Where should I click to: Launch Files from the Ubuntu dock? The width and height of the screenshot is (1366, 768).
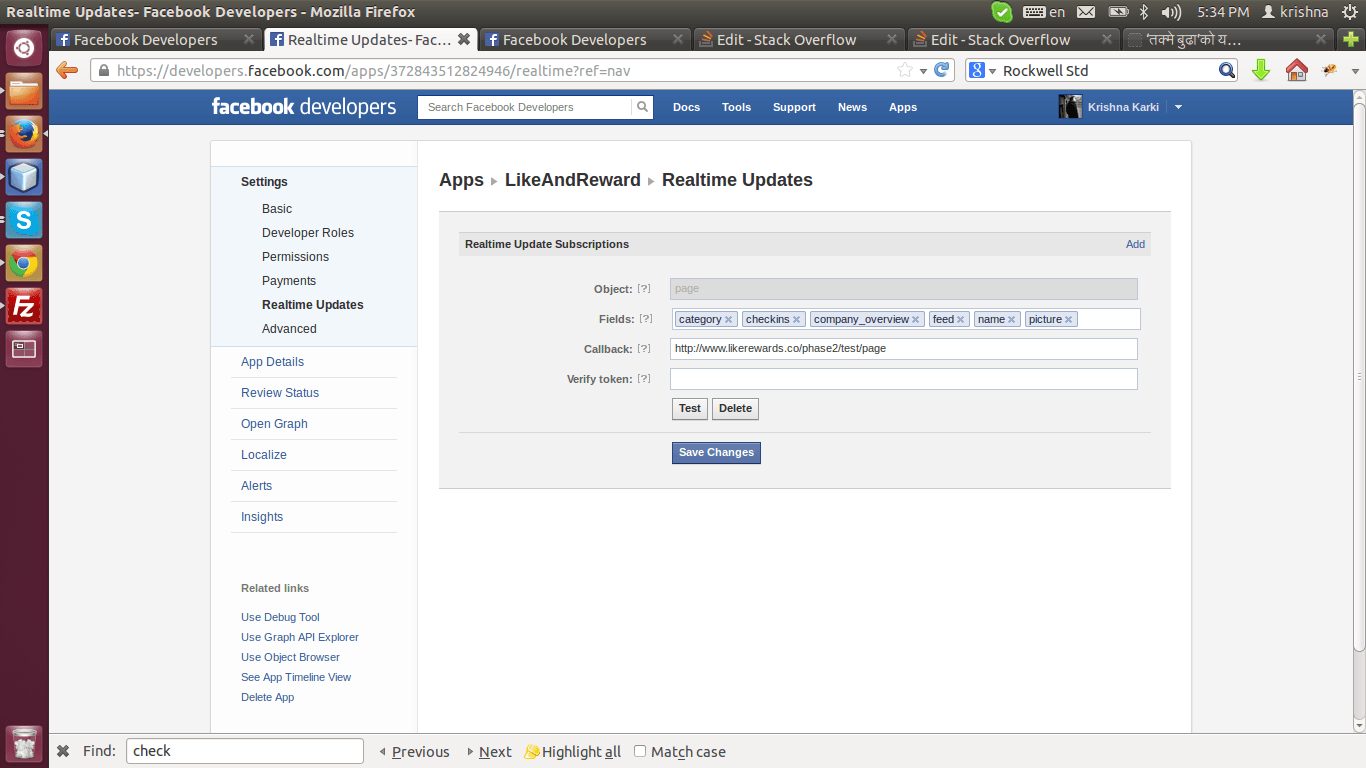click(24, 91)
